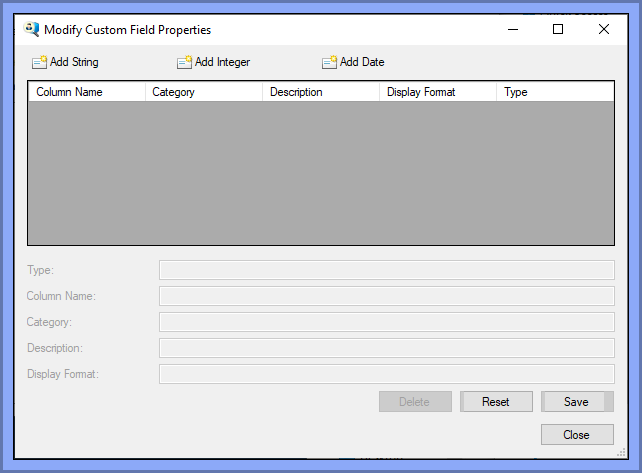642x473 pixels.
Task: Sort by Display Format column header
Action: (438, 92)
